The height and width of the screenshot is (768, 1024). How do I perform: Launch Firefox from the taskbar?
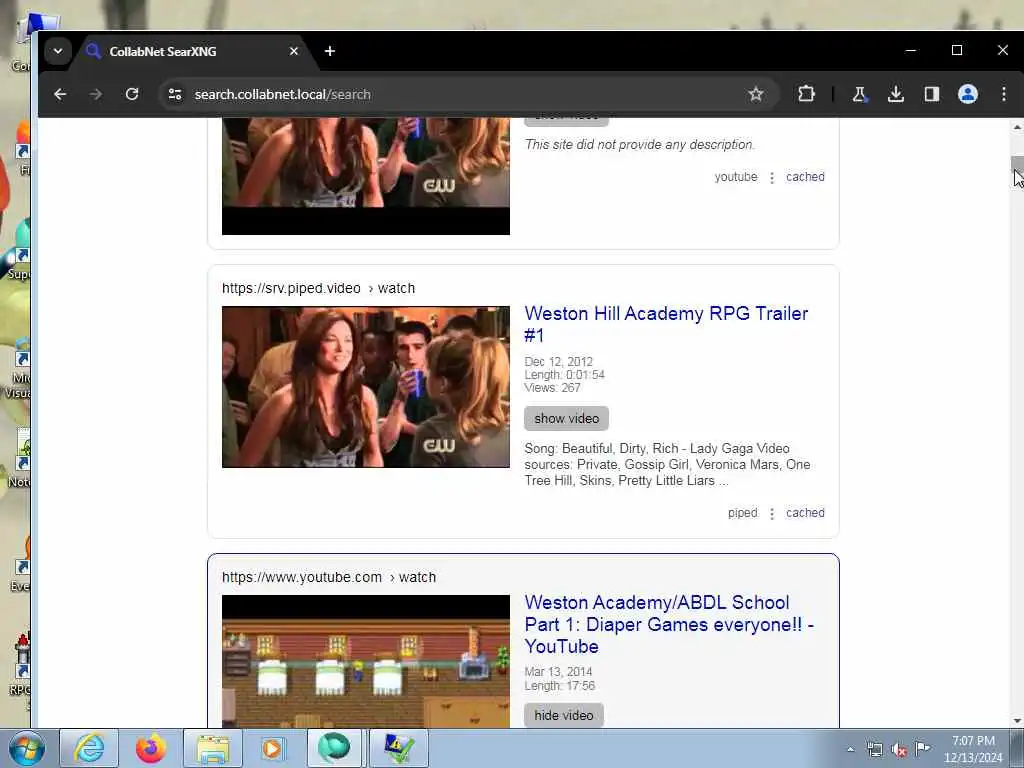pyautogui.click(x=151, y=748)
